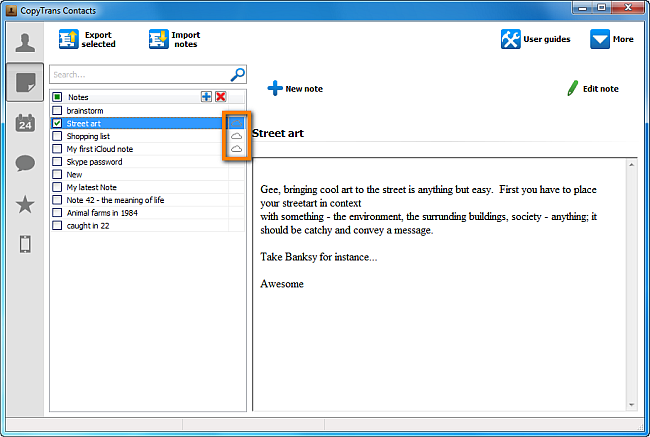
Task: Open User guides
Action: pos(536,39)
